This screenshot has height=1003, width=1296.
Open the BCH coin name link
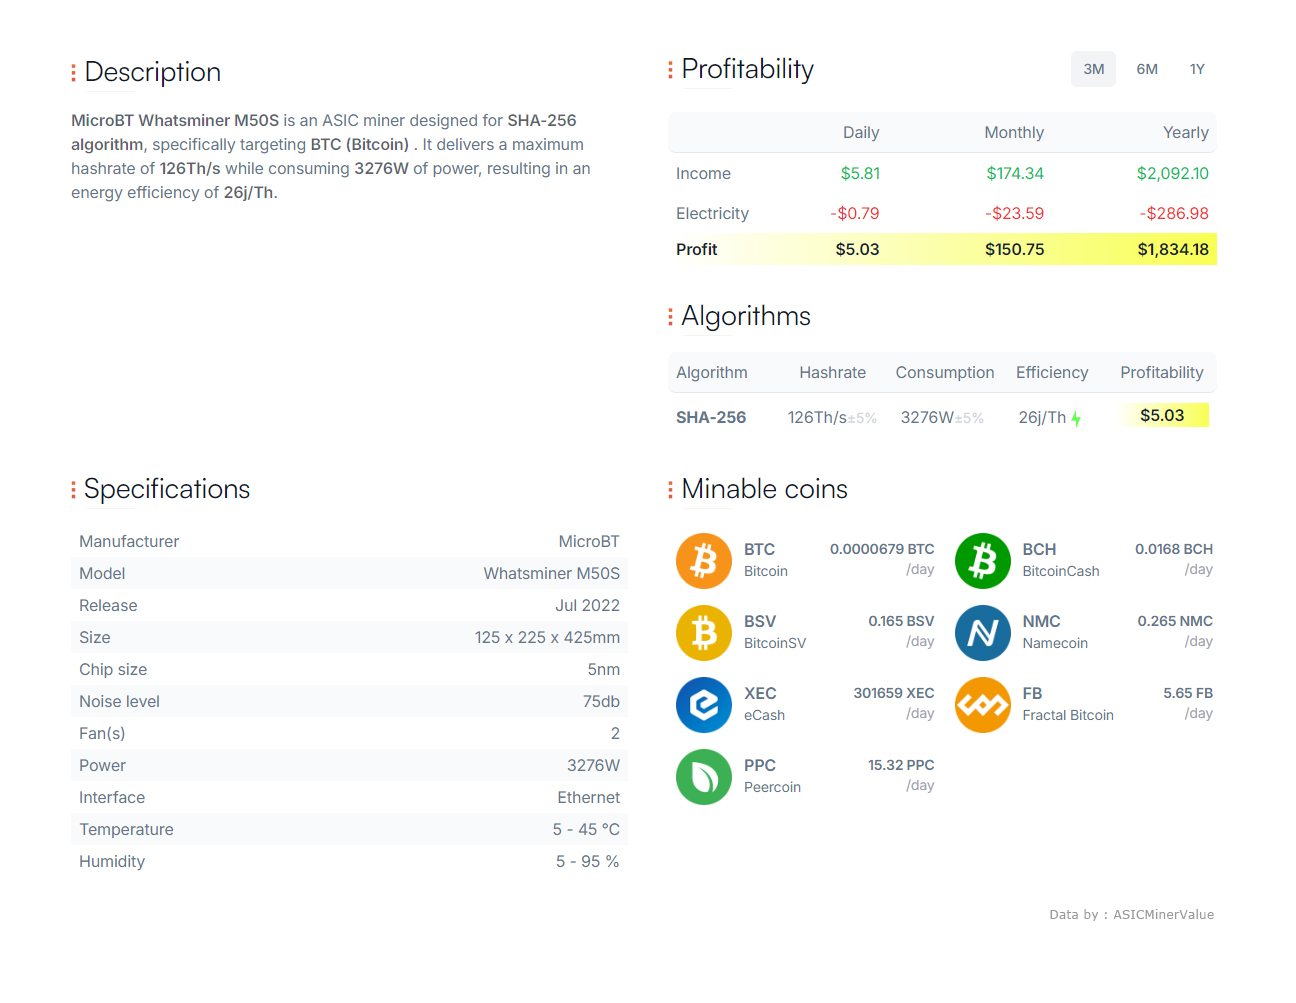click(x=1039, y=549)
